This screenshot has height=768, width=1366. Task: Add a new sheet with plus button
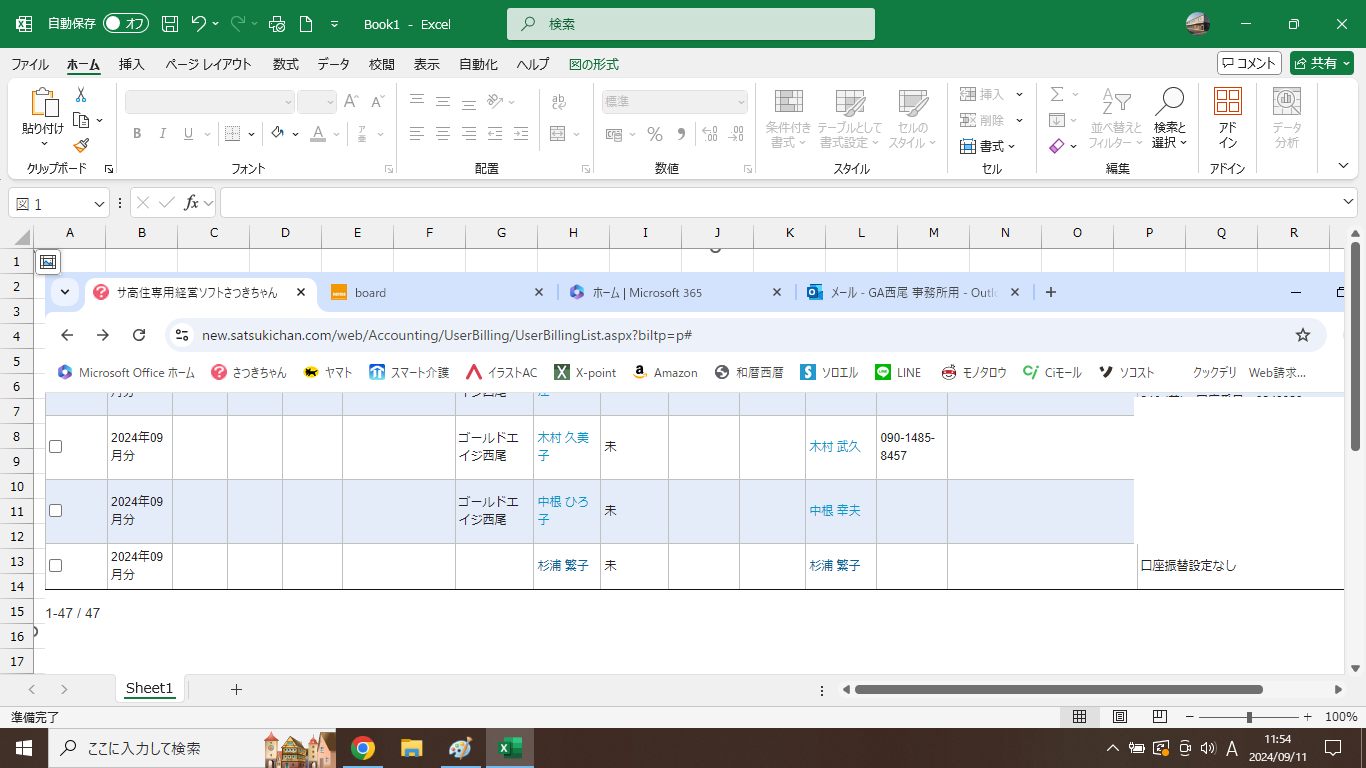236,689
